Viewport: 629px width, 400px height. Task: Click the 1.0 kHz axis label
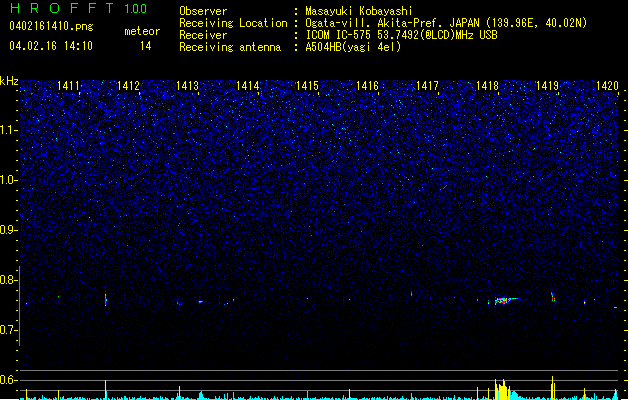(8, 180)
